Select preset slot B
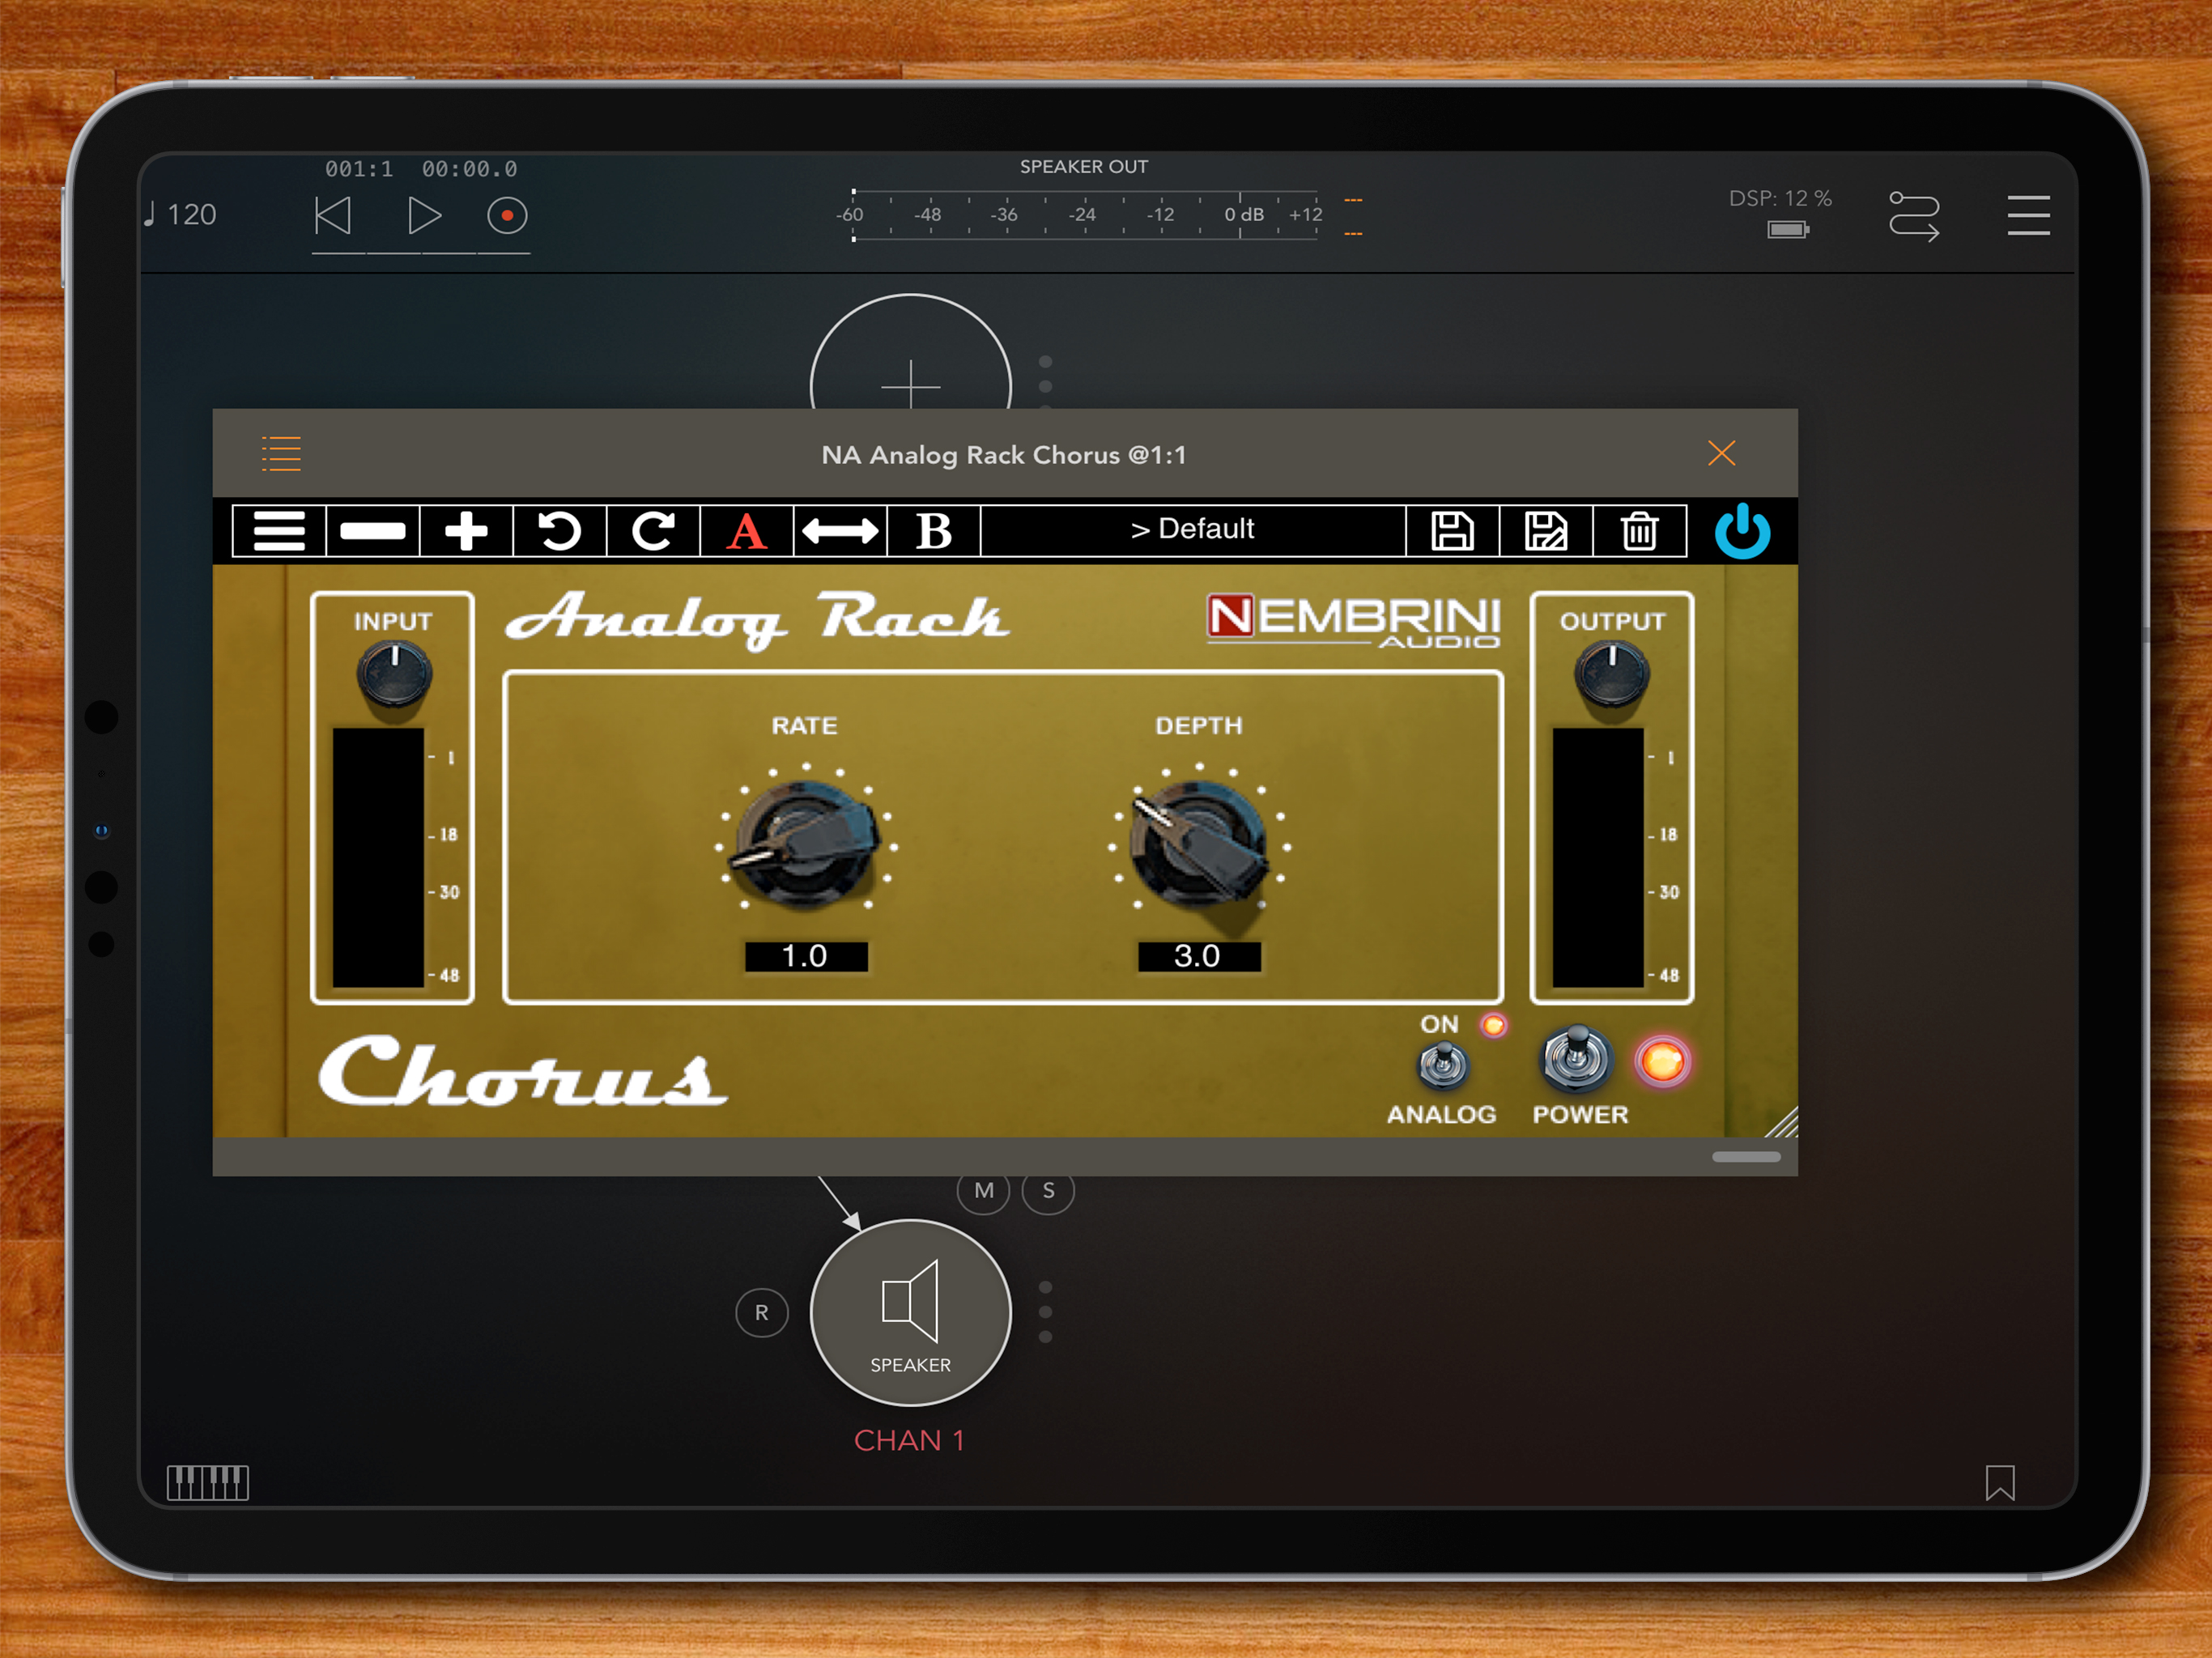Image resolution: width=2212 pixels, height=1658 pixels. [x=933, y=530]
